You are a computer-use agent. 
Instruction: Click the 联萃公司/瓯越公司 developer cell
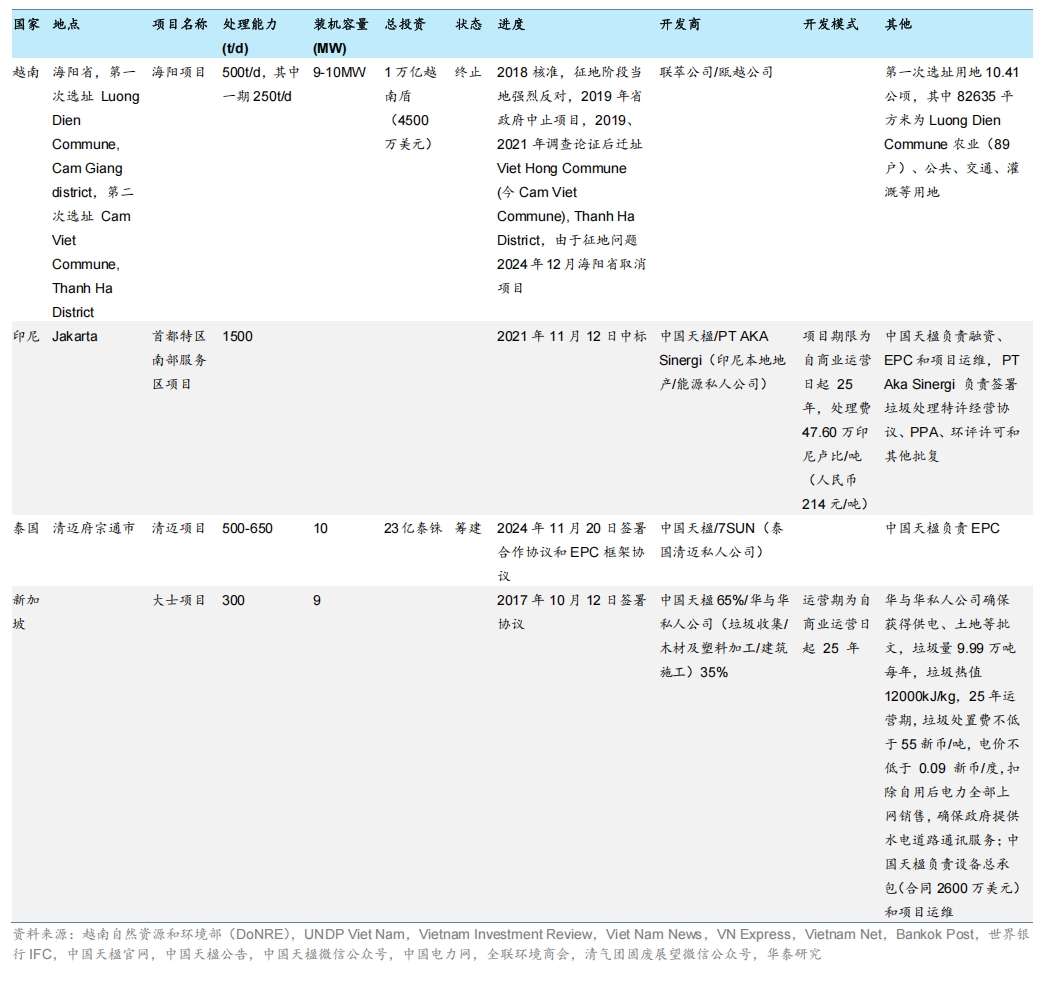click(x=716, y=72)
